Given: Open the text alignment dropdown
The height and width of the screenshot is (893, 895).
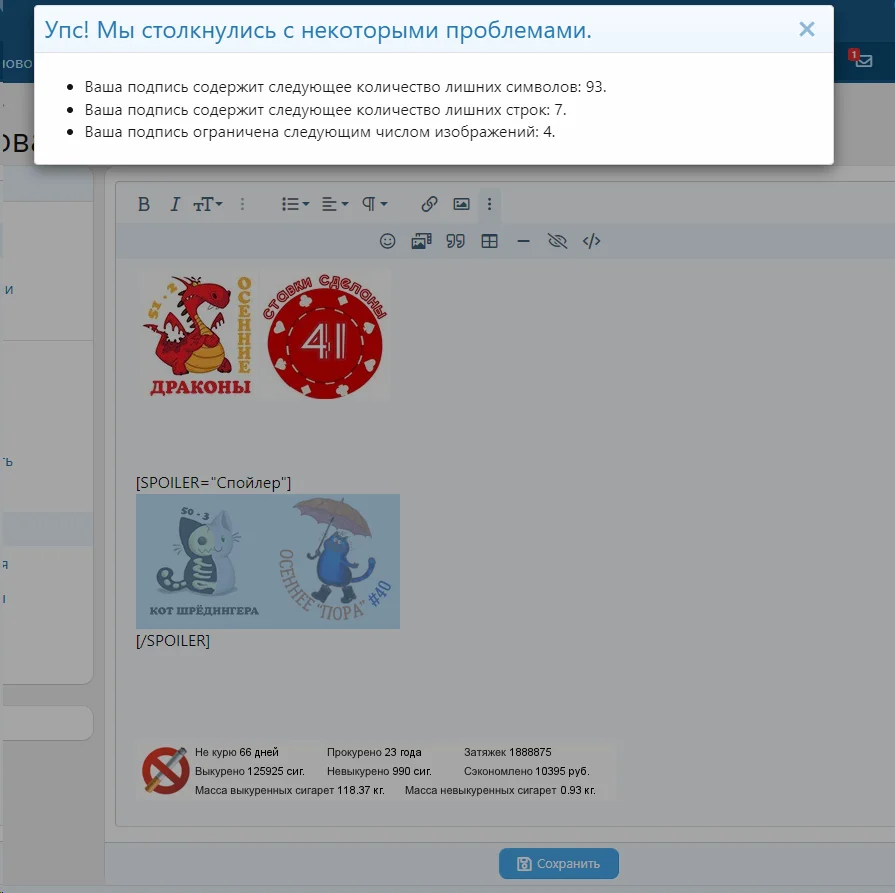Looking at the screenshot, I should tap(334, 204).
